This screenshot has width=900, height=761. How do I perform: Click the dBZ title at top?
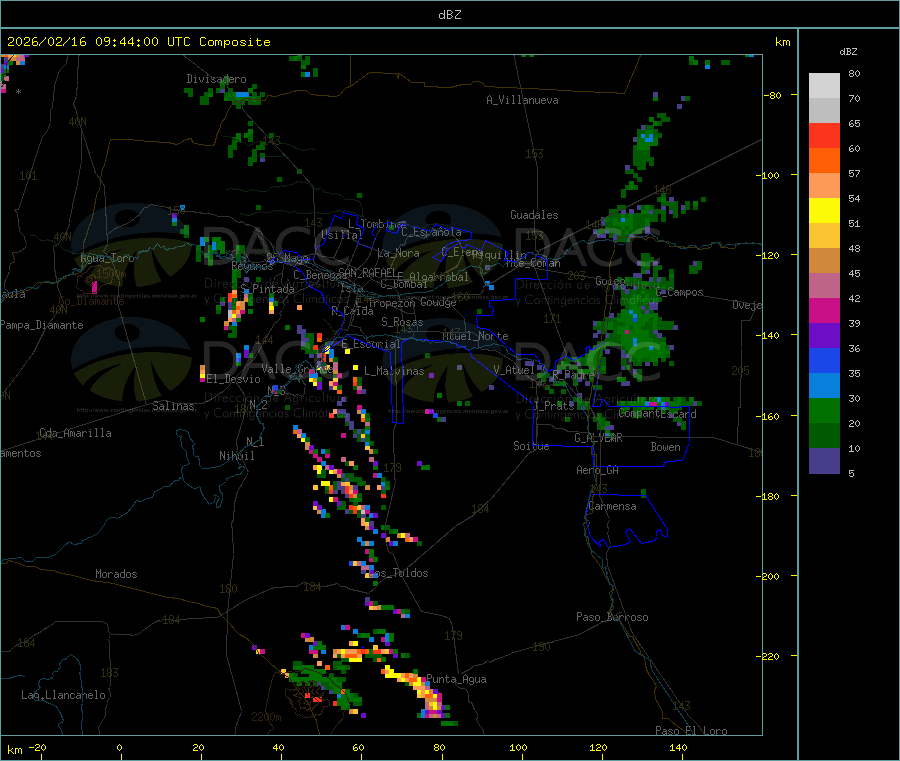click(449, 15)
